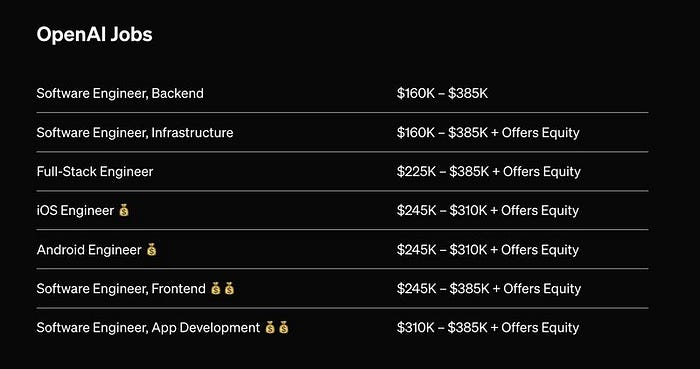The image size is (700, 369).
Task: Open the Software Engineer, Infrastructure listing
Action: (x=135, y=133)
